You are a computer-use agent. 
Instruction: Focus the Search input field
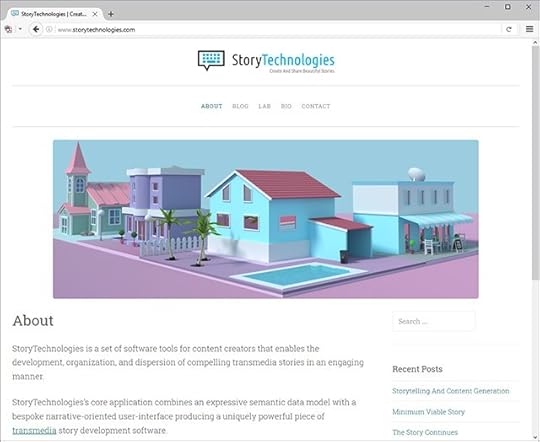point(434,321)
